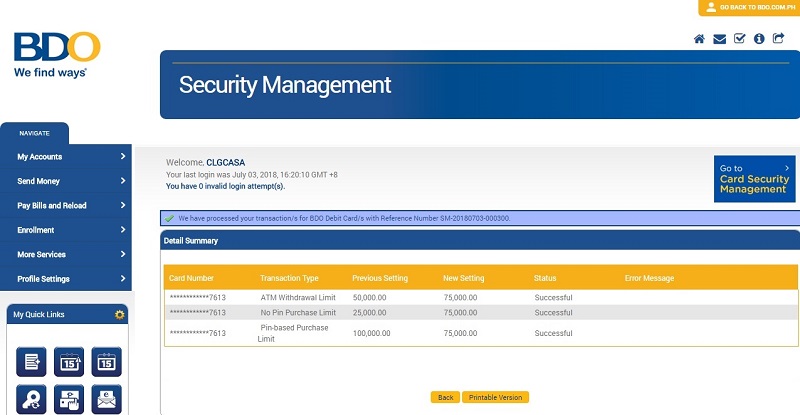Click the My Quick Links heading
Viewport: 800px width, 415px height.
pos(39,314)
